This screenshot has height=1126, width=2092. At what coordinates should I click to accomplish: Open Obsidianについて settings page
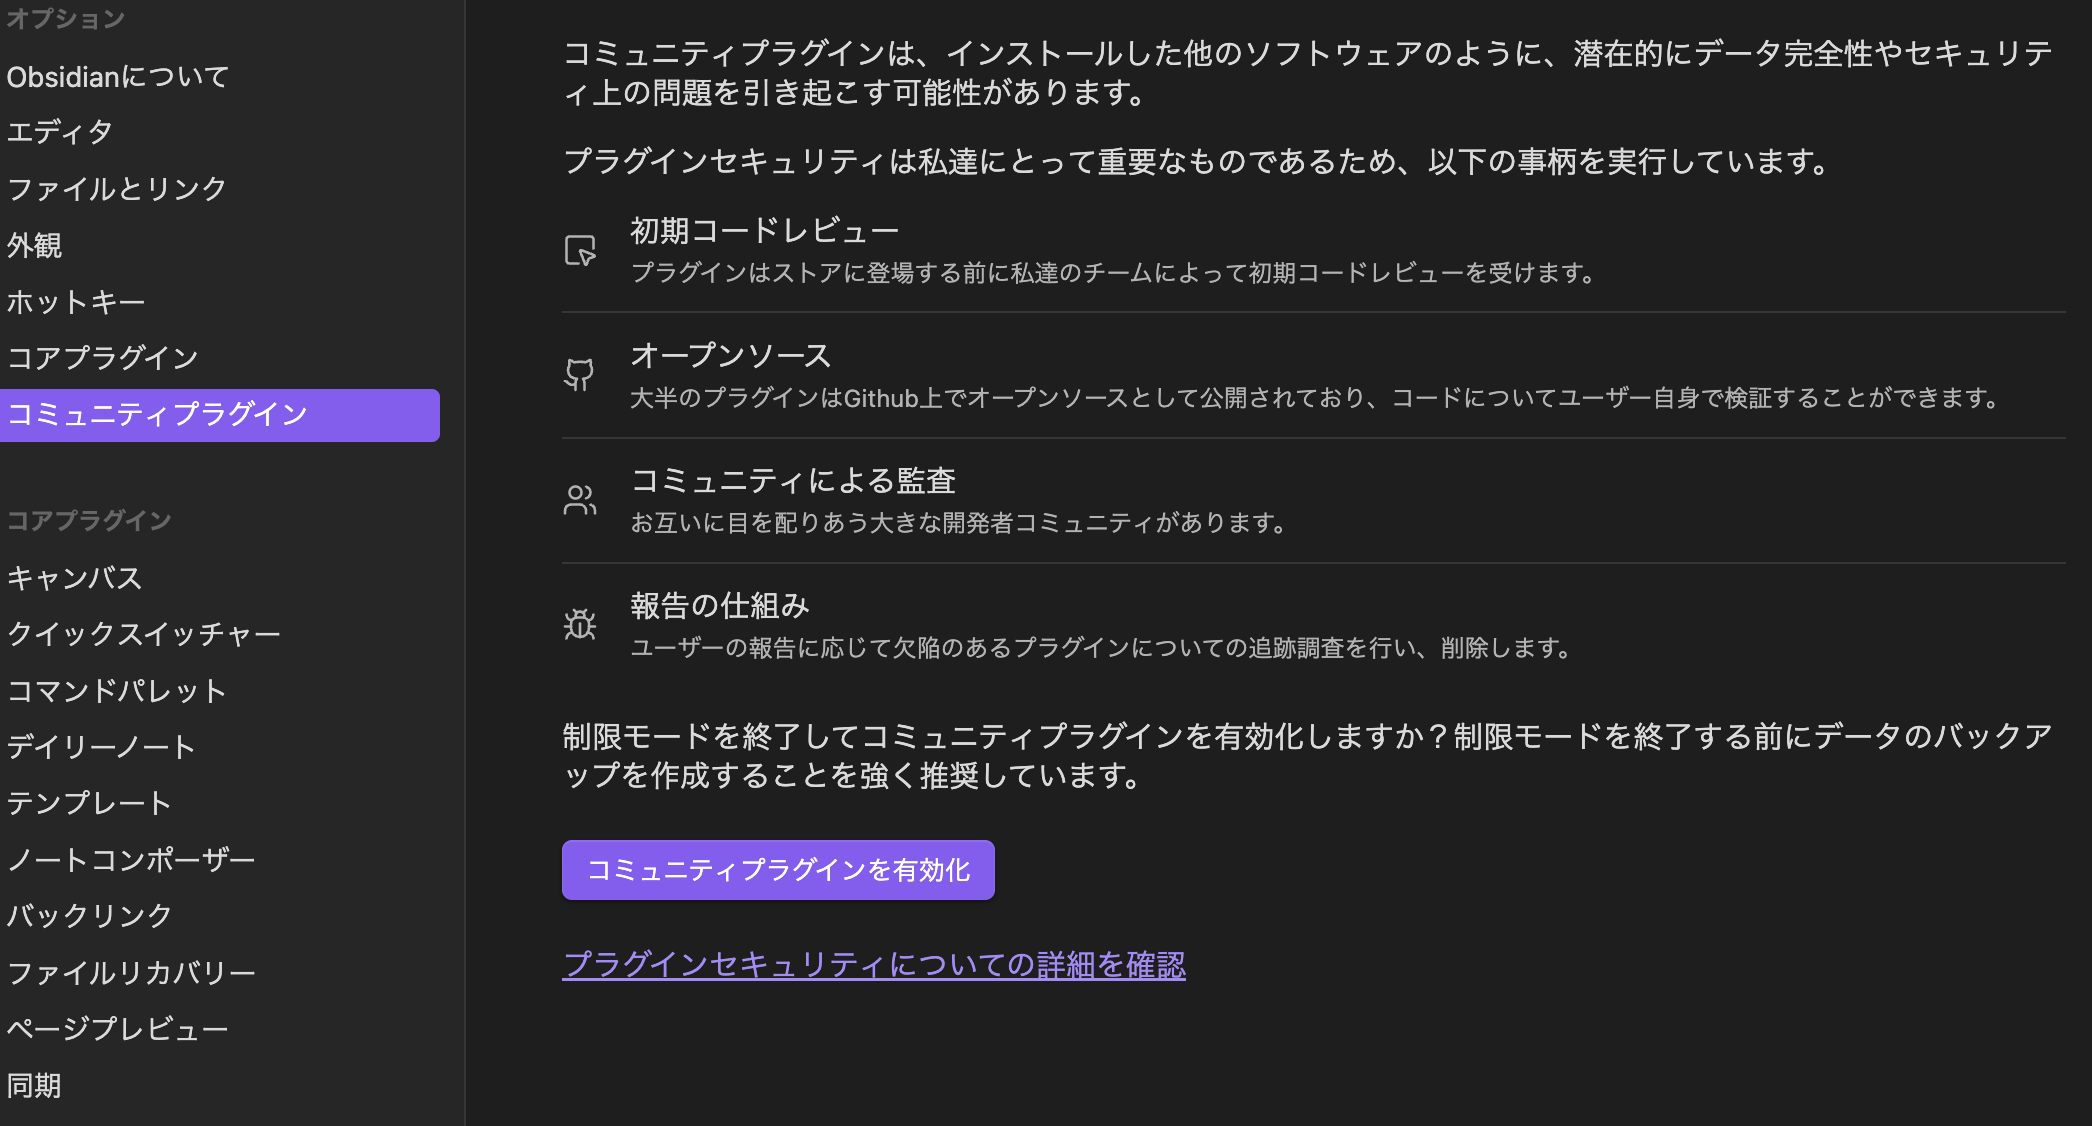click(x=117, y=74)
